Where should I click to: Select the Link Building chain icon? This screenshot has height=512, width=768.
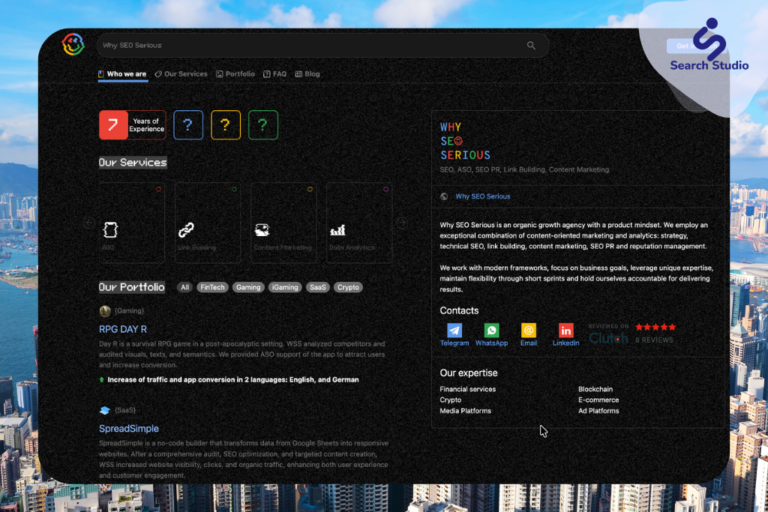[186, 230]
